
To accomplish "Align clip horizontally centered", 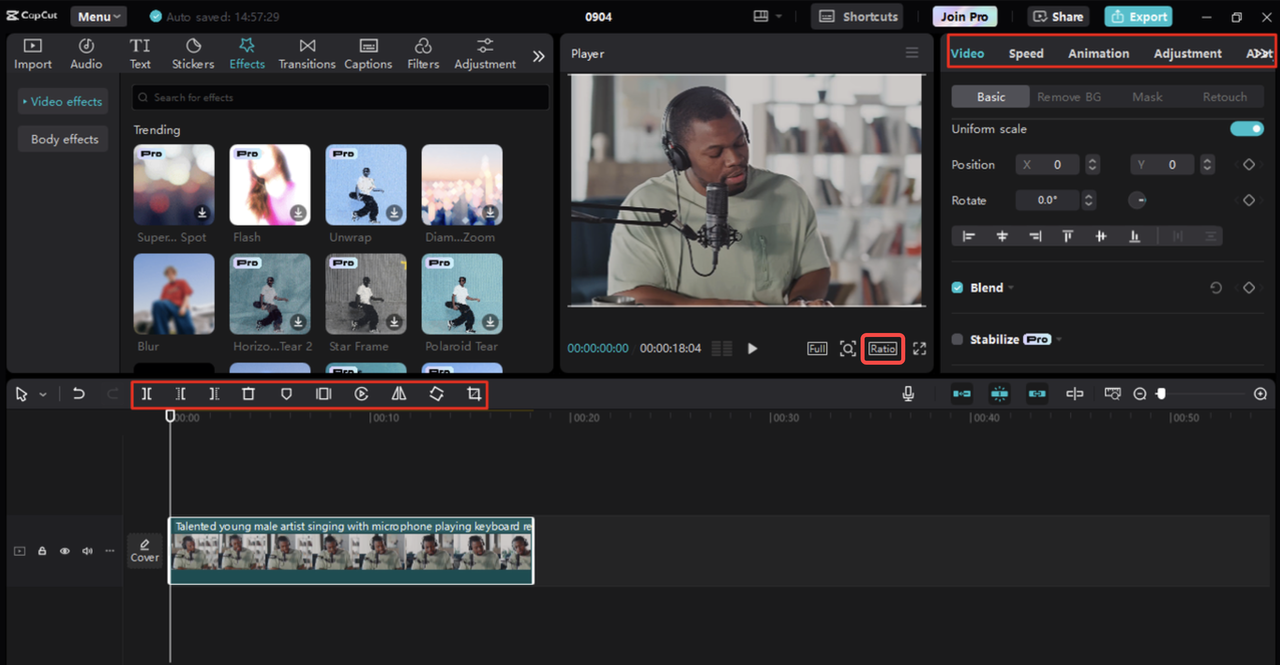I will tap(1002, 236).
